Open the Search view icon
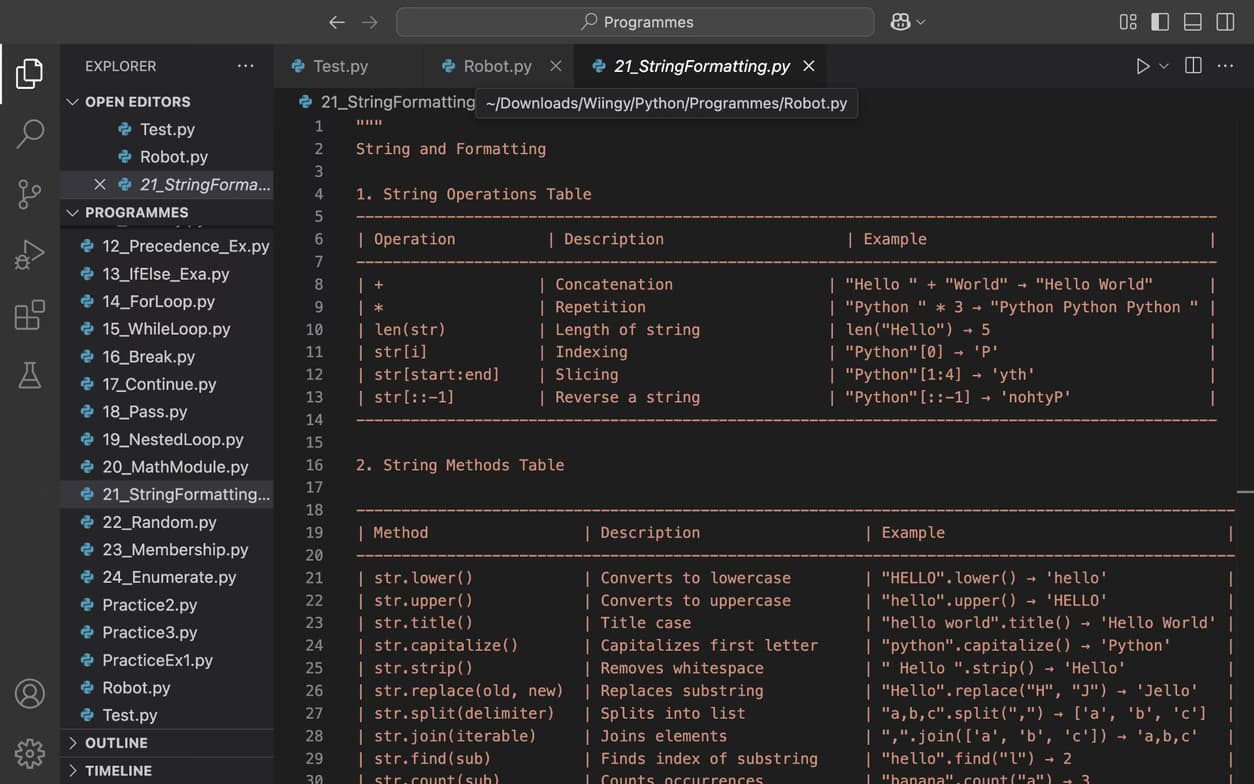Viewport: 1254px width, 784px height. click(29, 133)
